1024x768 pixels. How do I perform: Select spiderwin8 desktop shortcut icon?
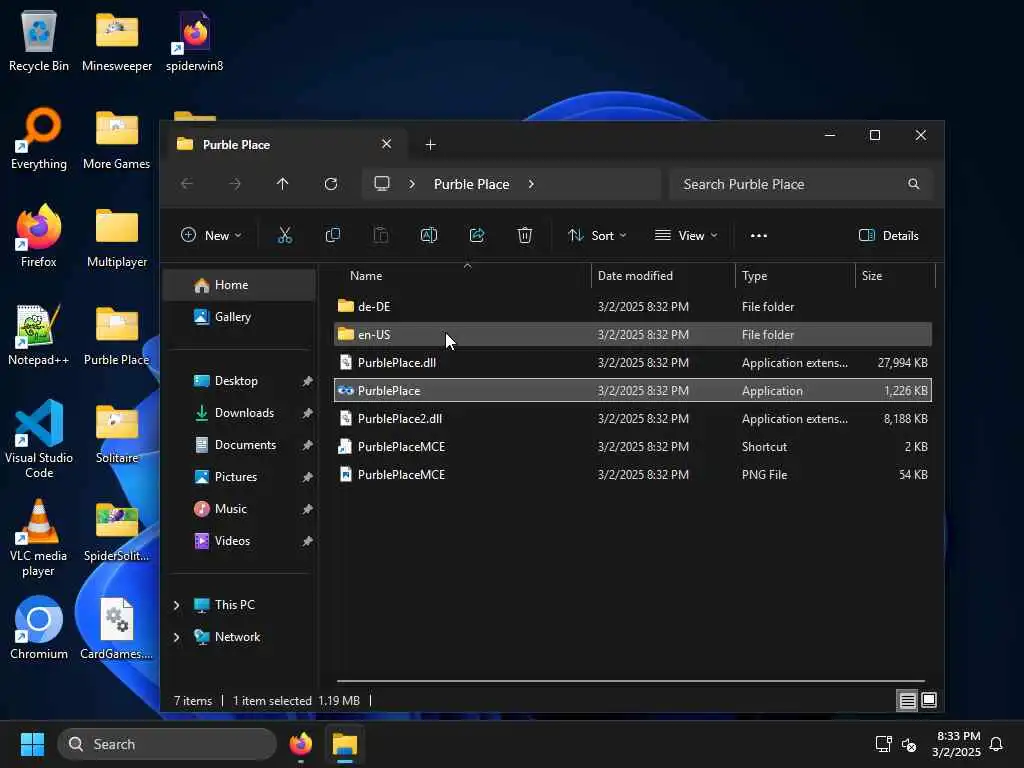195,40
